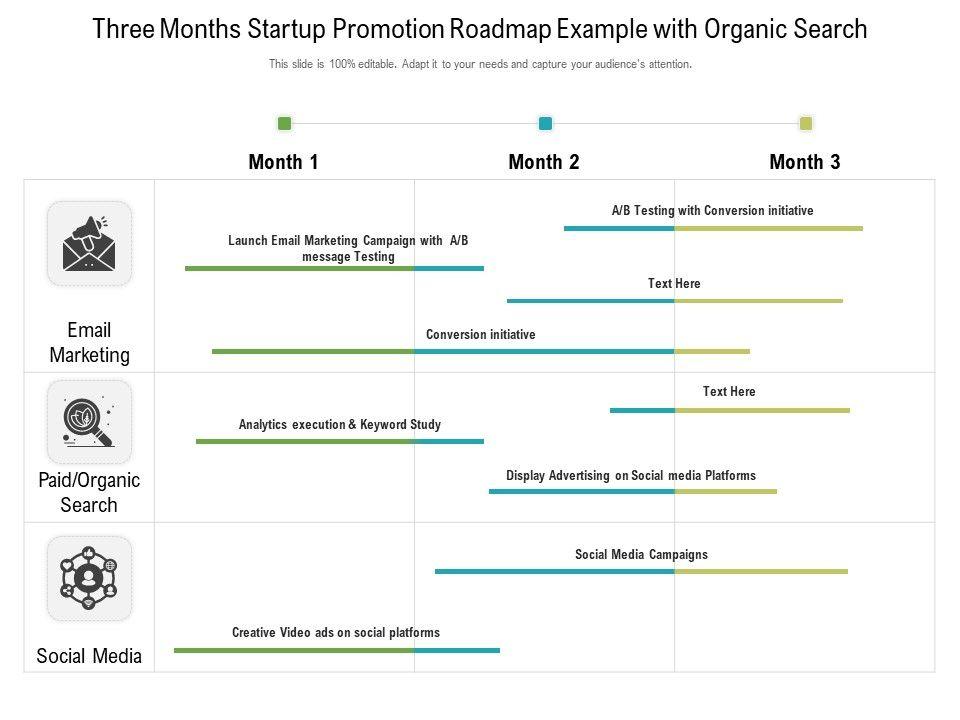960x720 pixels.
Task: Select the Conversion initiative task label
Action: [480, 334]
